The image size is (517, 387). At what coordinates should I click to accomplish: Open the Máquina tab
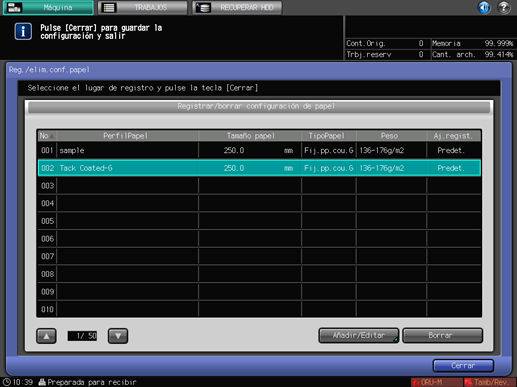(48, 7)
